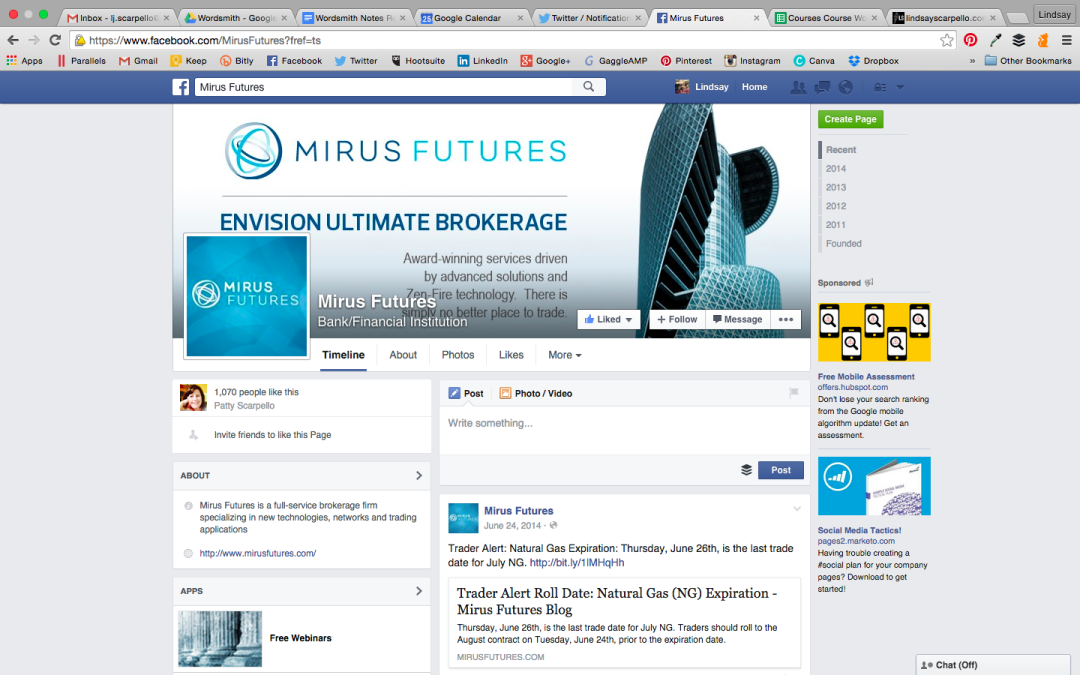
Task: Show more bookmarks with the double chevron
Action: pyautogui.click(x=972, y=61)
